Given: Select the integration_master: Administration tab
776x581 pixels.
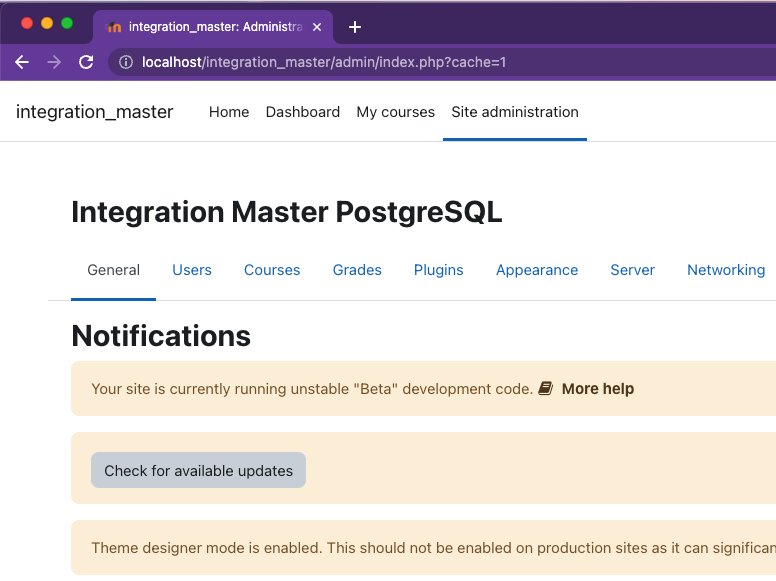Looking at the screenshot, I should point(213,27).
